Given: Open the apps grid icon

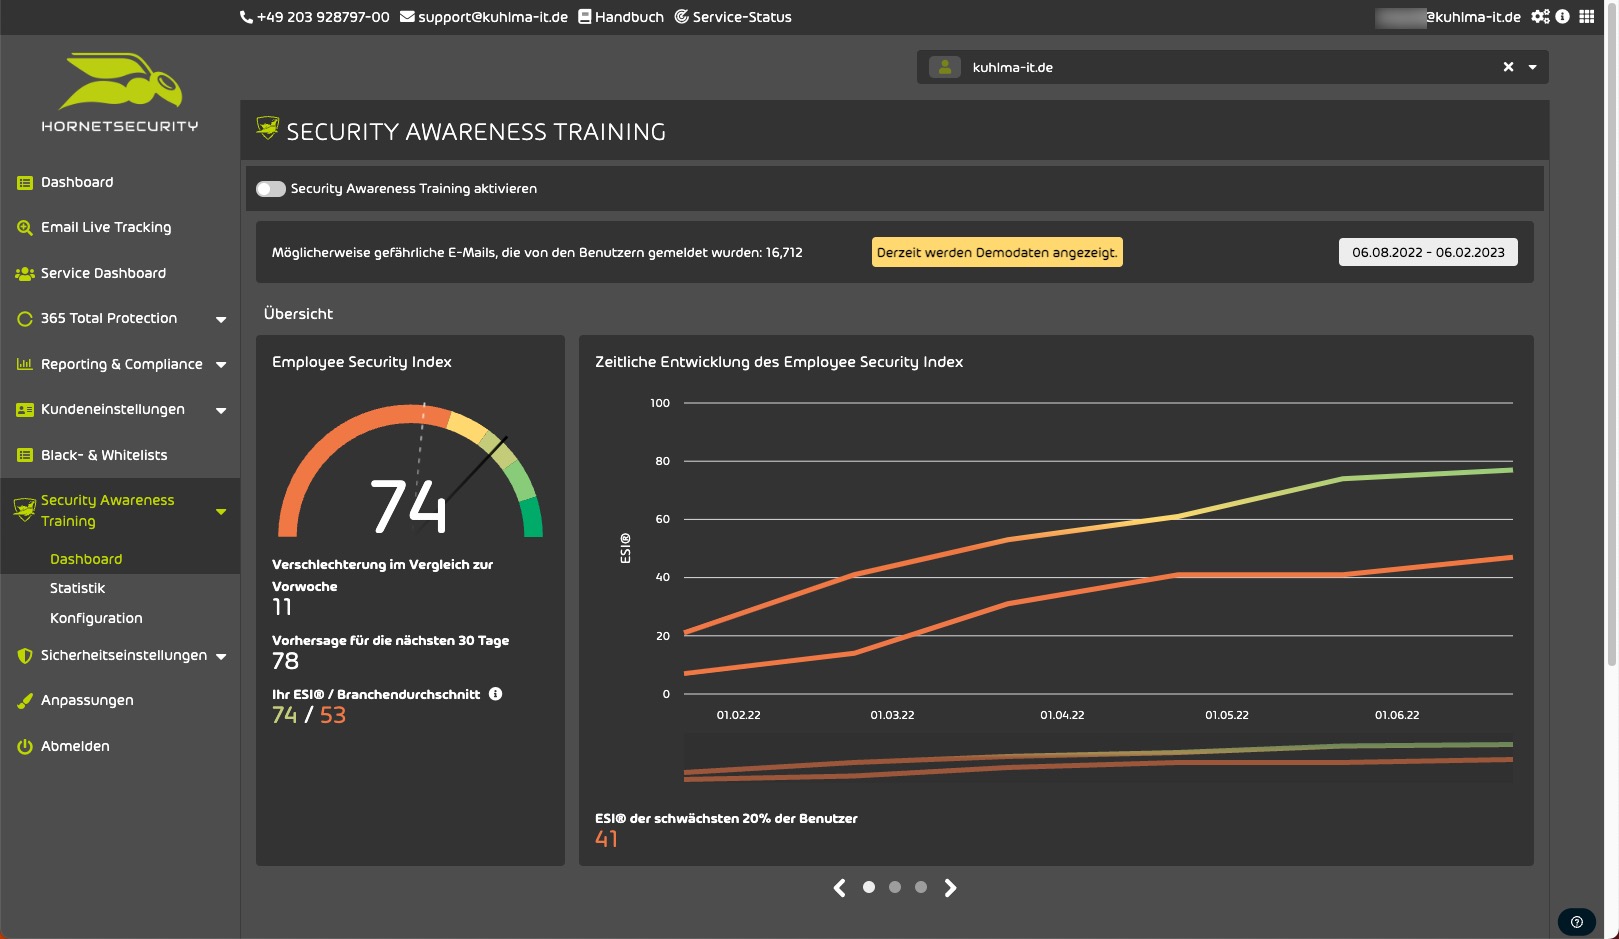Looking at the screenshot, I should 1587,16.
